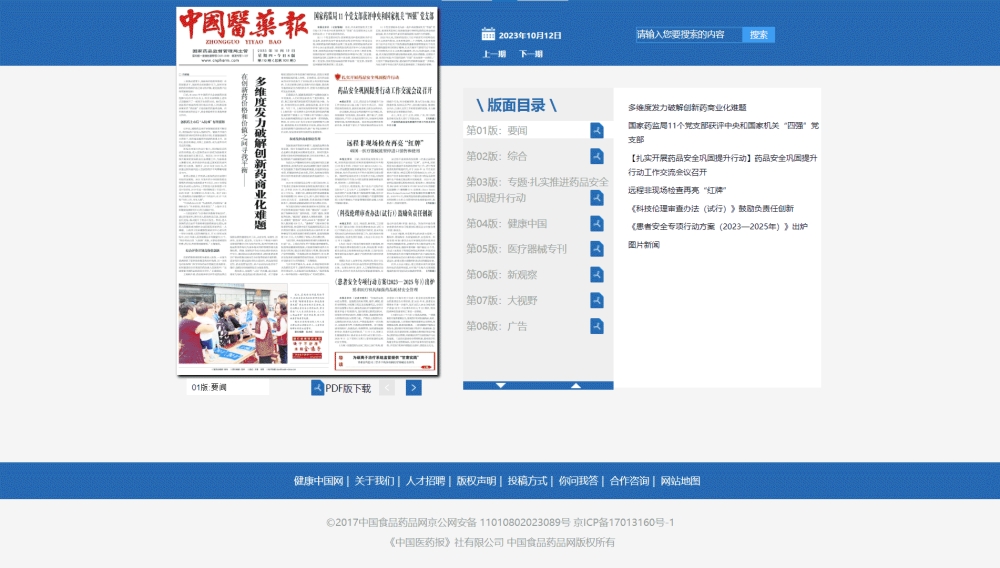Select 第03版 专题 catalog entry
The height and width of the screenshot is (568, 1000).
coord(537,190)
